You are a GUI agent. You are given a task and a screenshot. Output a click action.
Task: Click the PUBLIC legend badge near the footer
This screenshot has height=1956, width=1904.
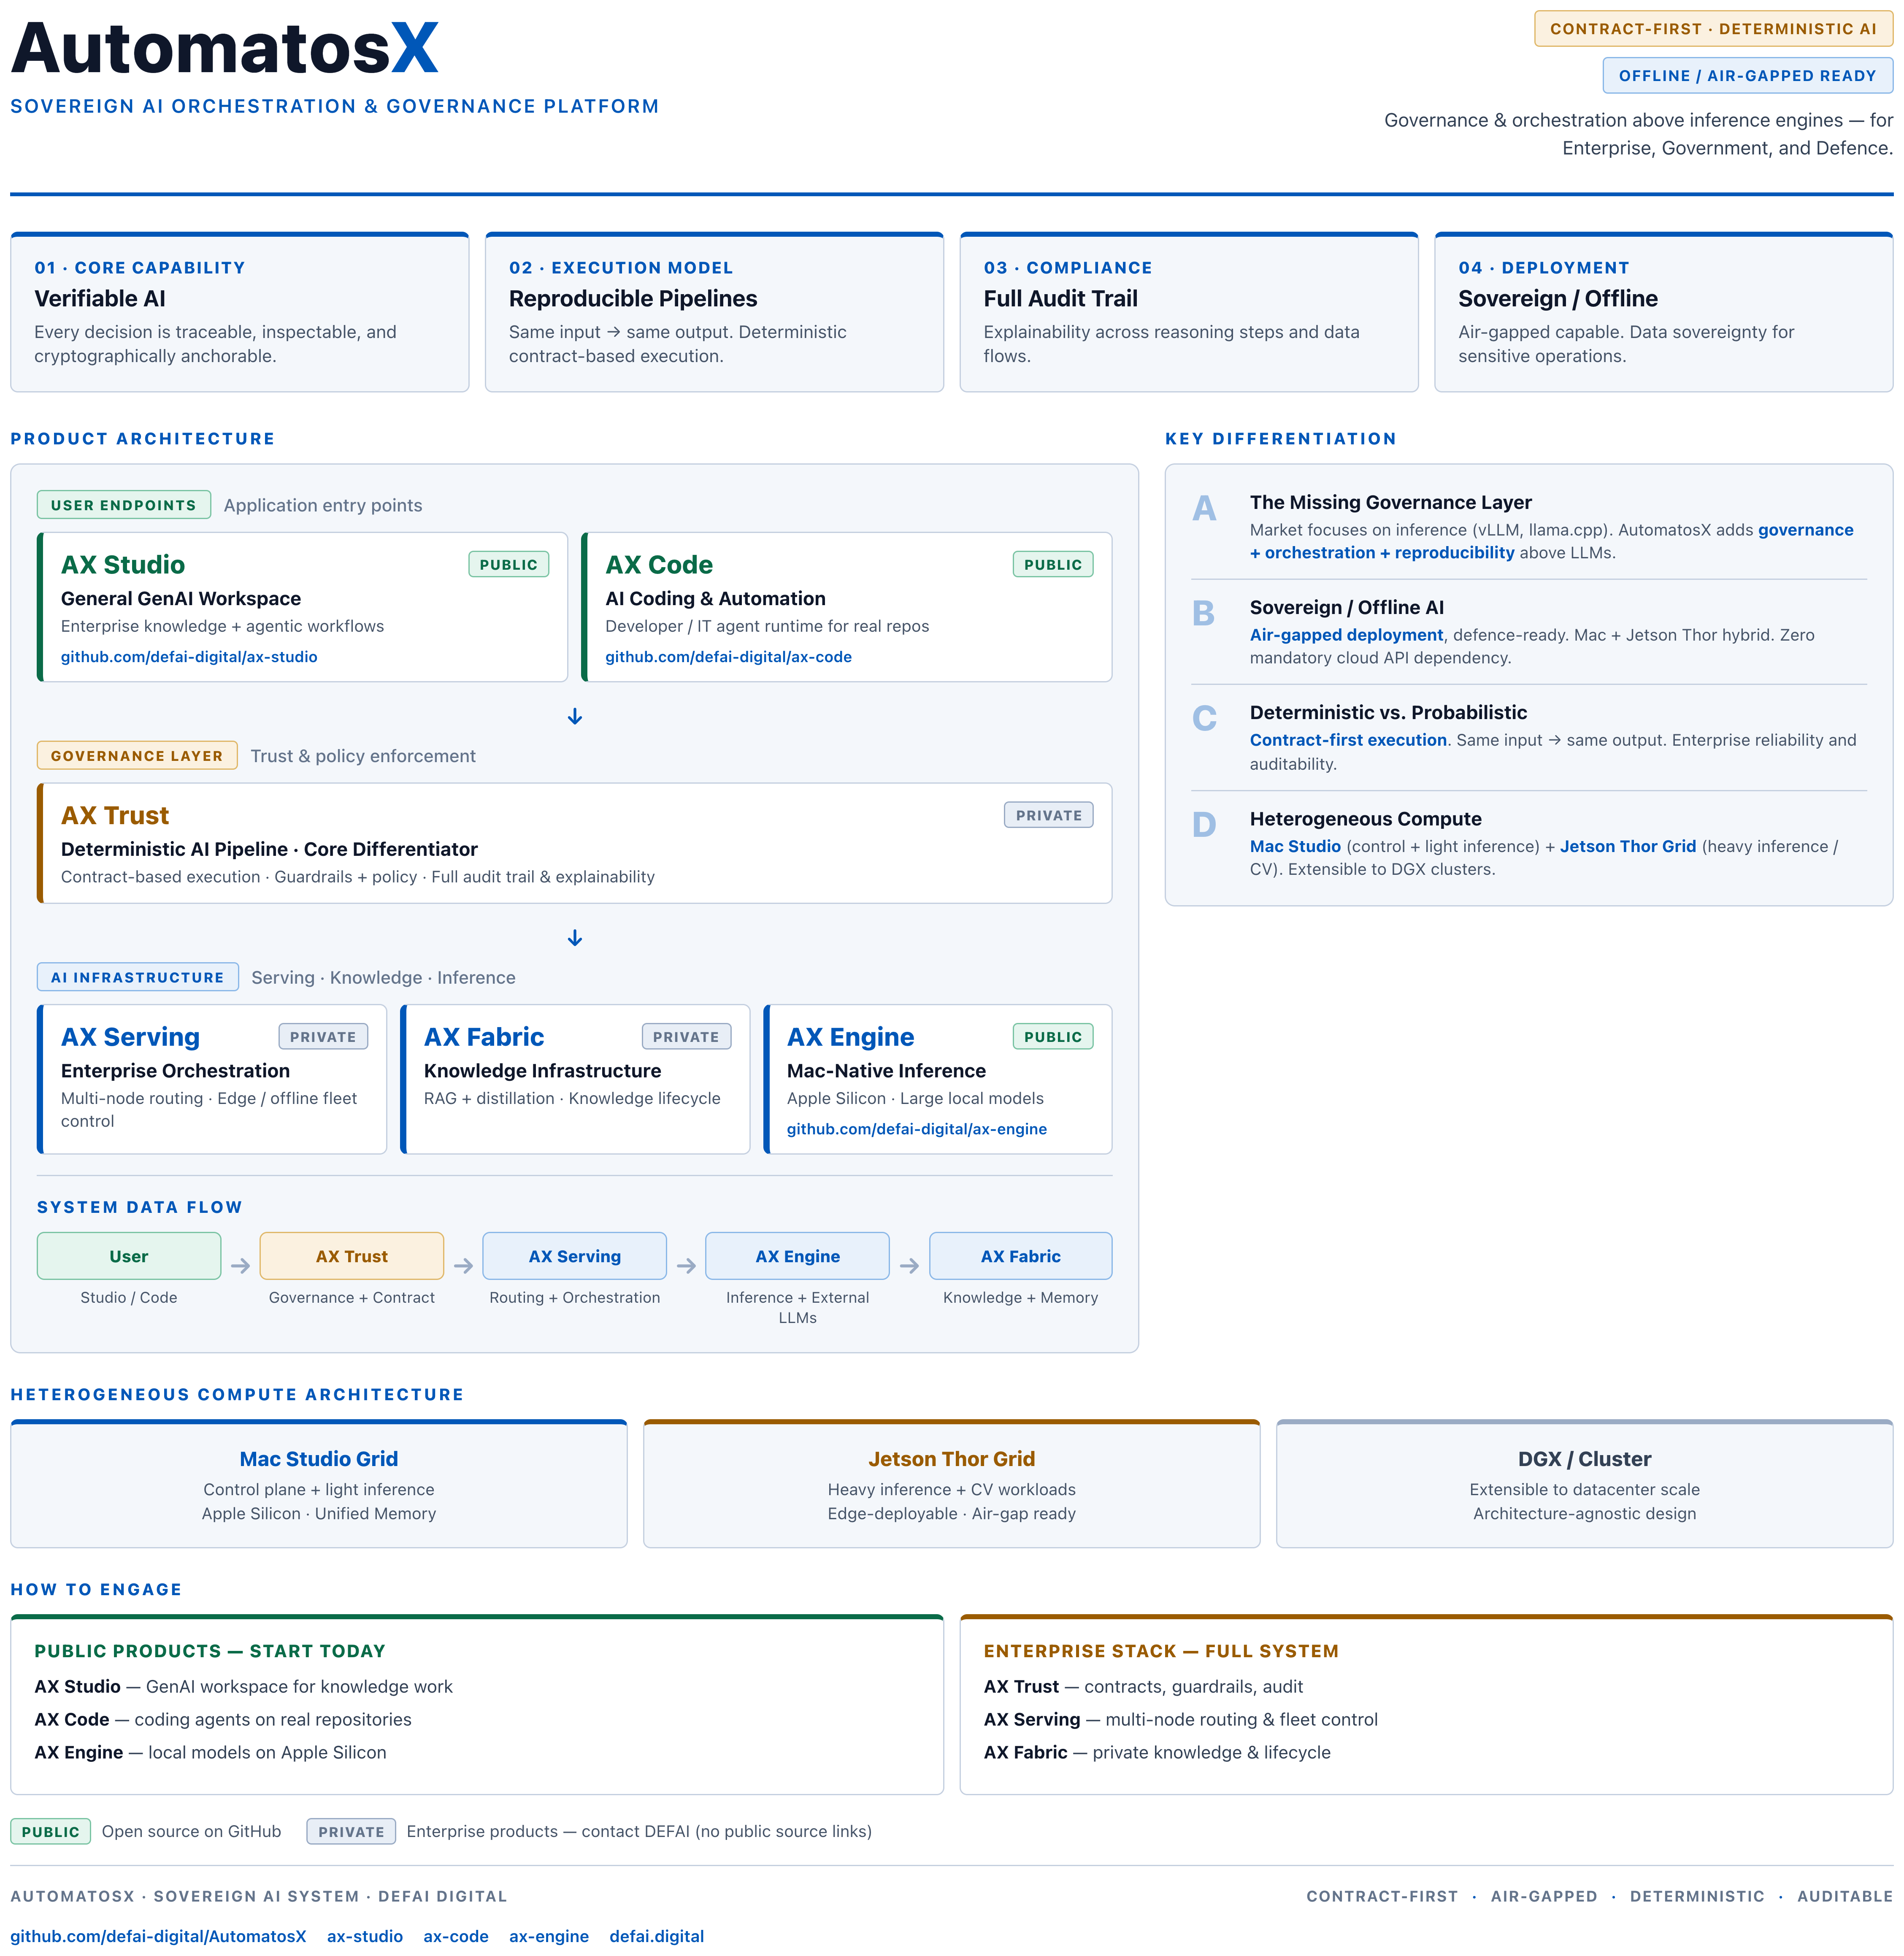50,1832
